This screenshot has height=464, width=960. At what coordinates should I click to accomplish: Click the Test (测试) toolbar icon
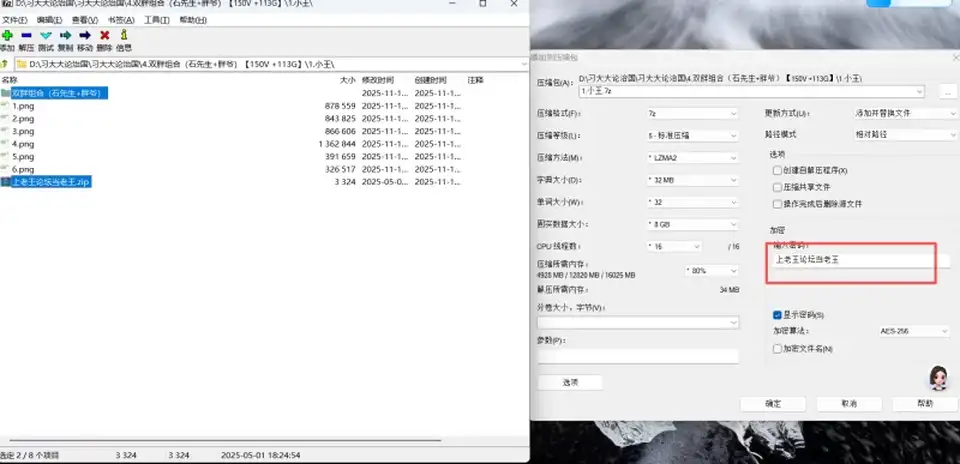click(46, 36)
